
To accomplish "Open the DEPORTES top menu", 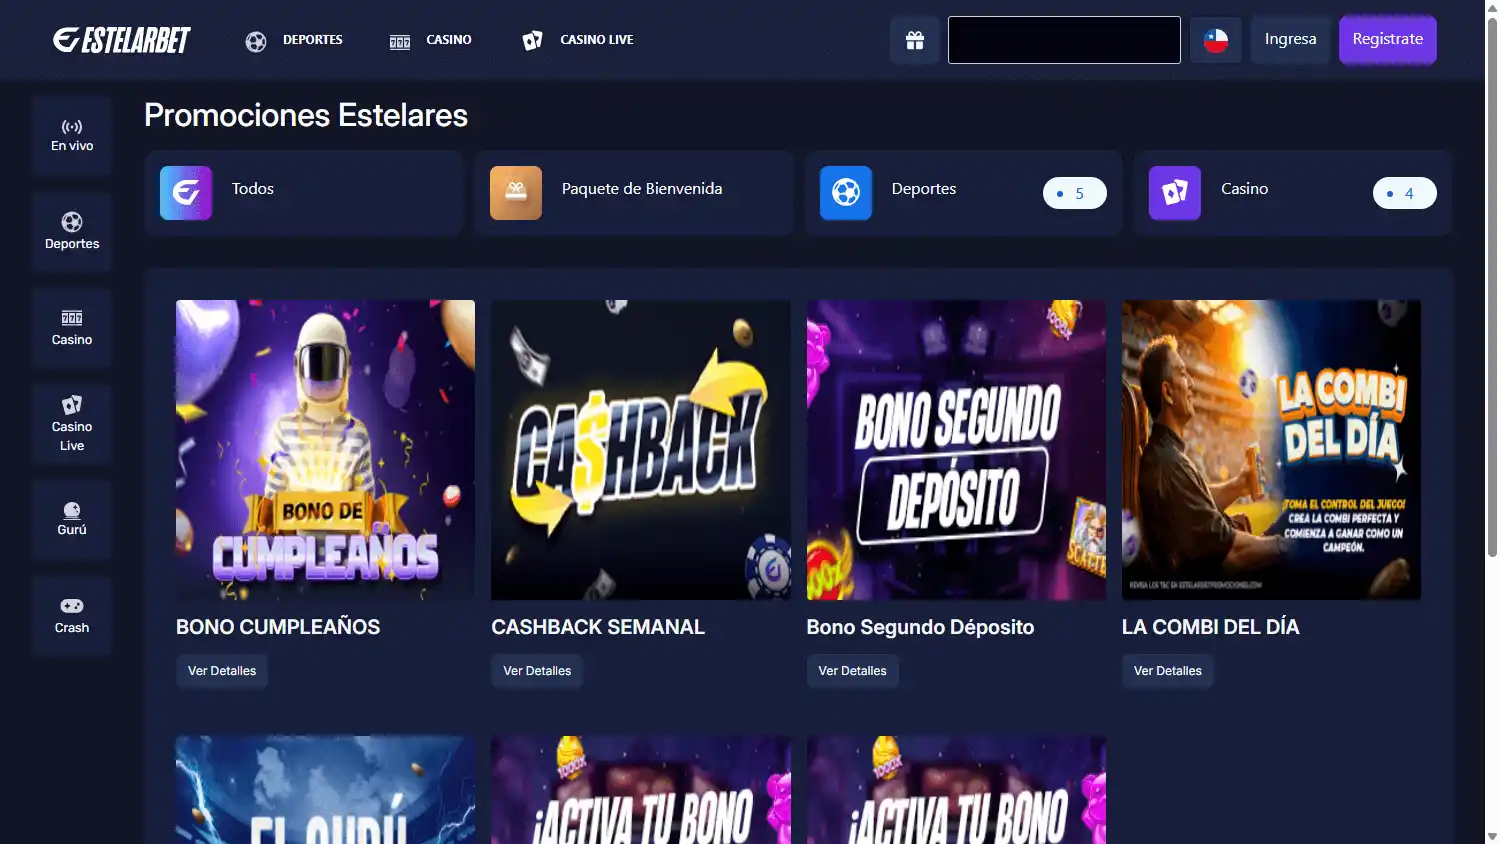I will tap(313, 40).
